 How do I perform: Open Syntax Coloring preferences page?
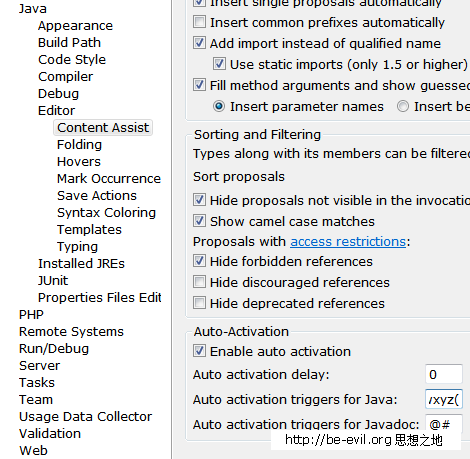(x=106, y=213)
